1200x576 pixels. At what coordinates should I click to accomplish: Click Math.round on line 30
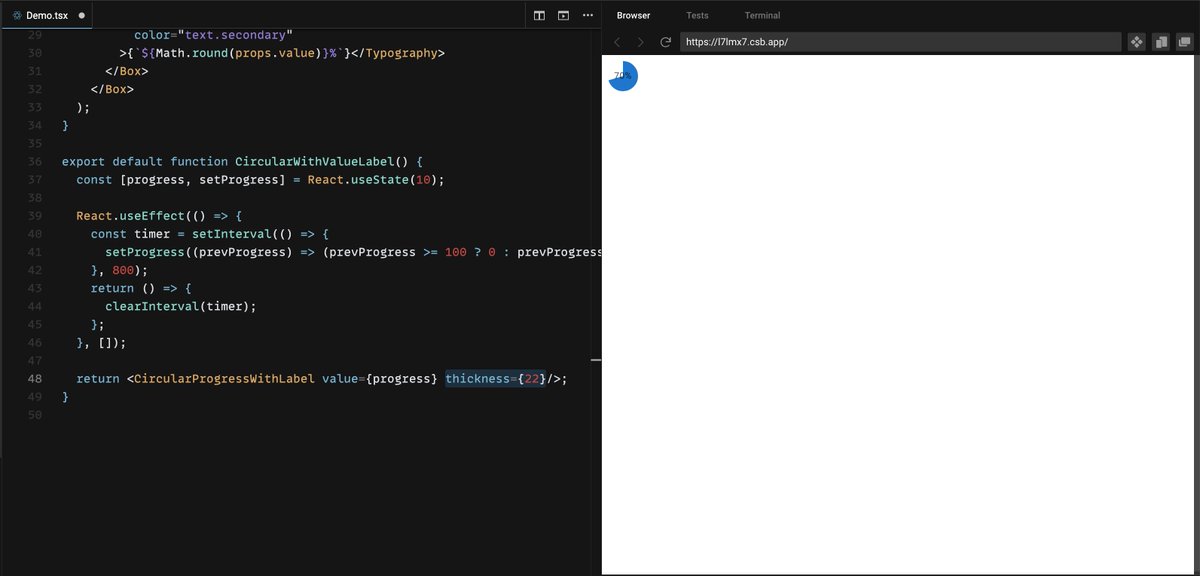[x=190, y=53]
